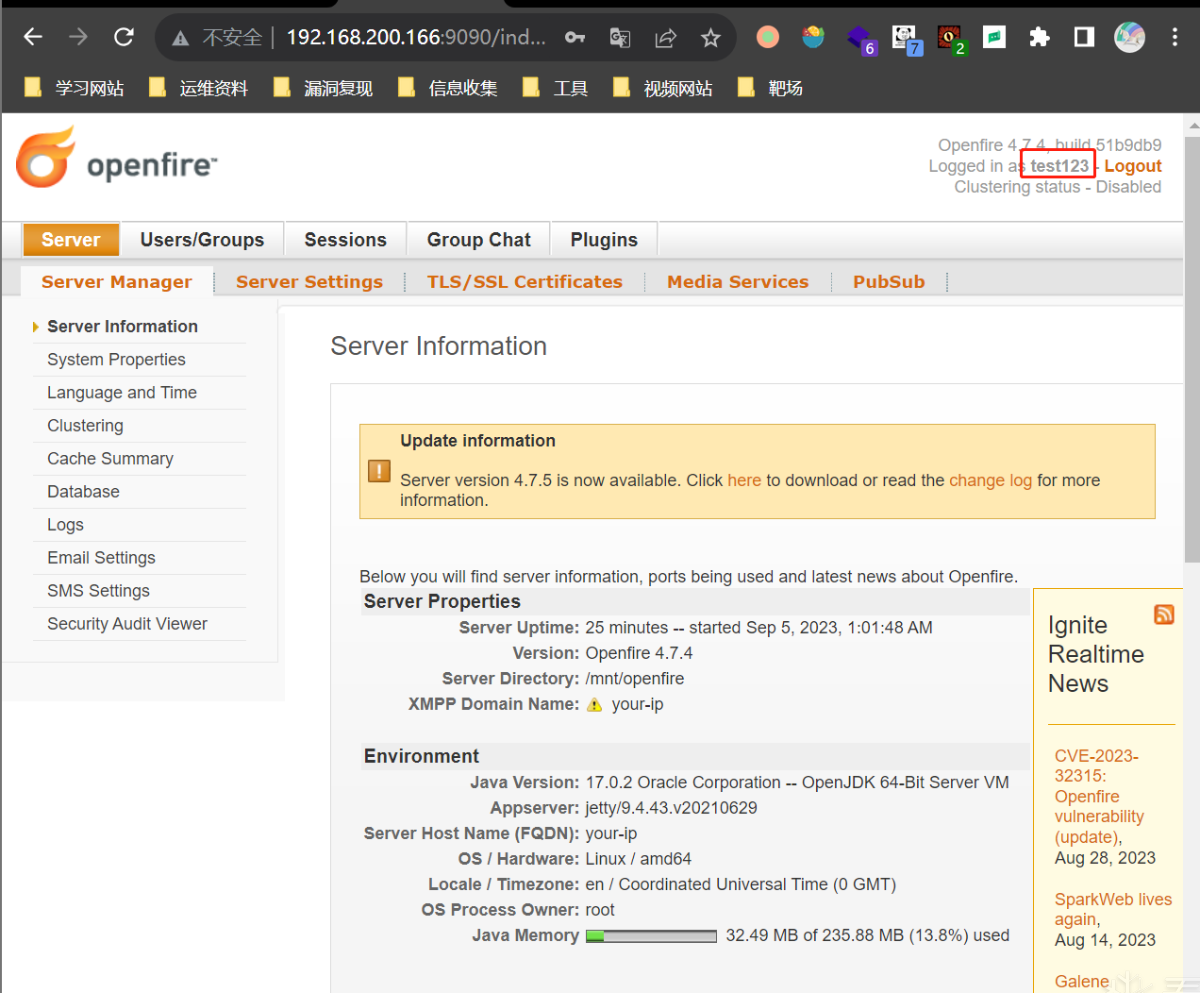
Task: Open the TLS/SSL Certificates subtab
Action: pos(525,282)
